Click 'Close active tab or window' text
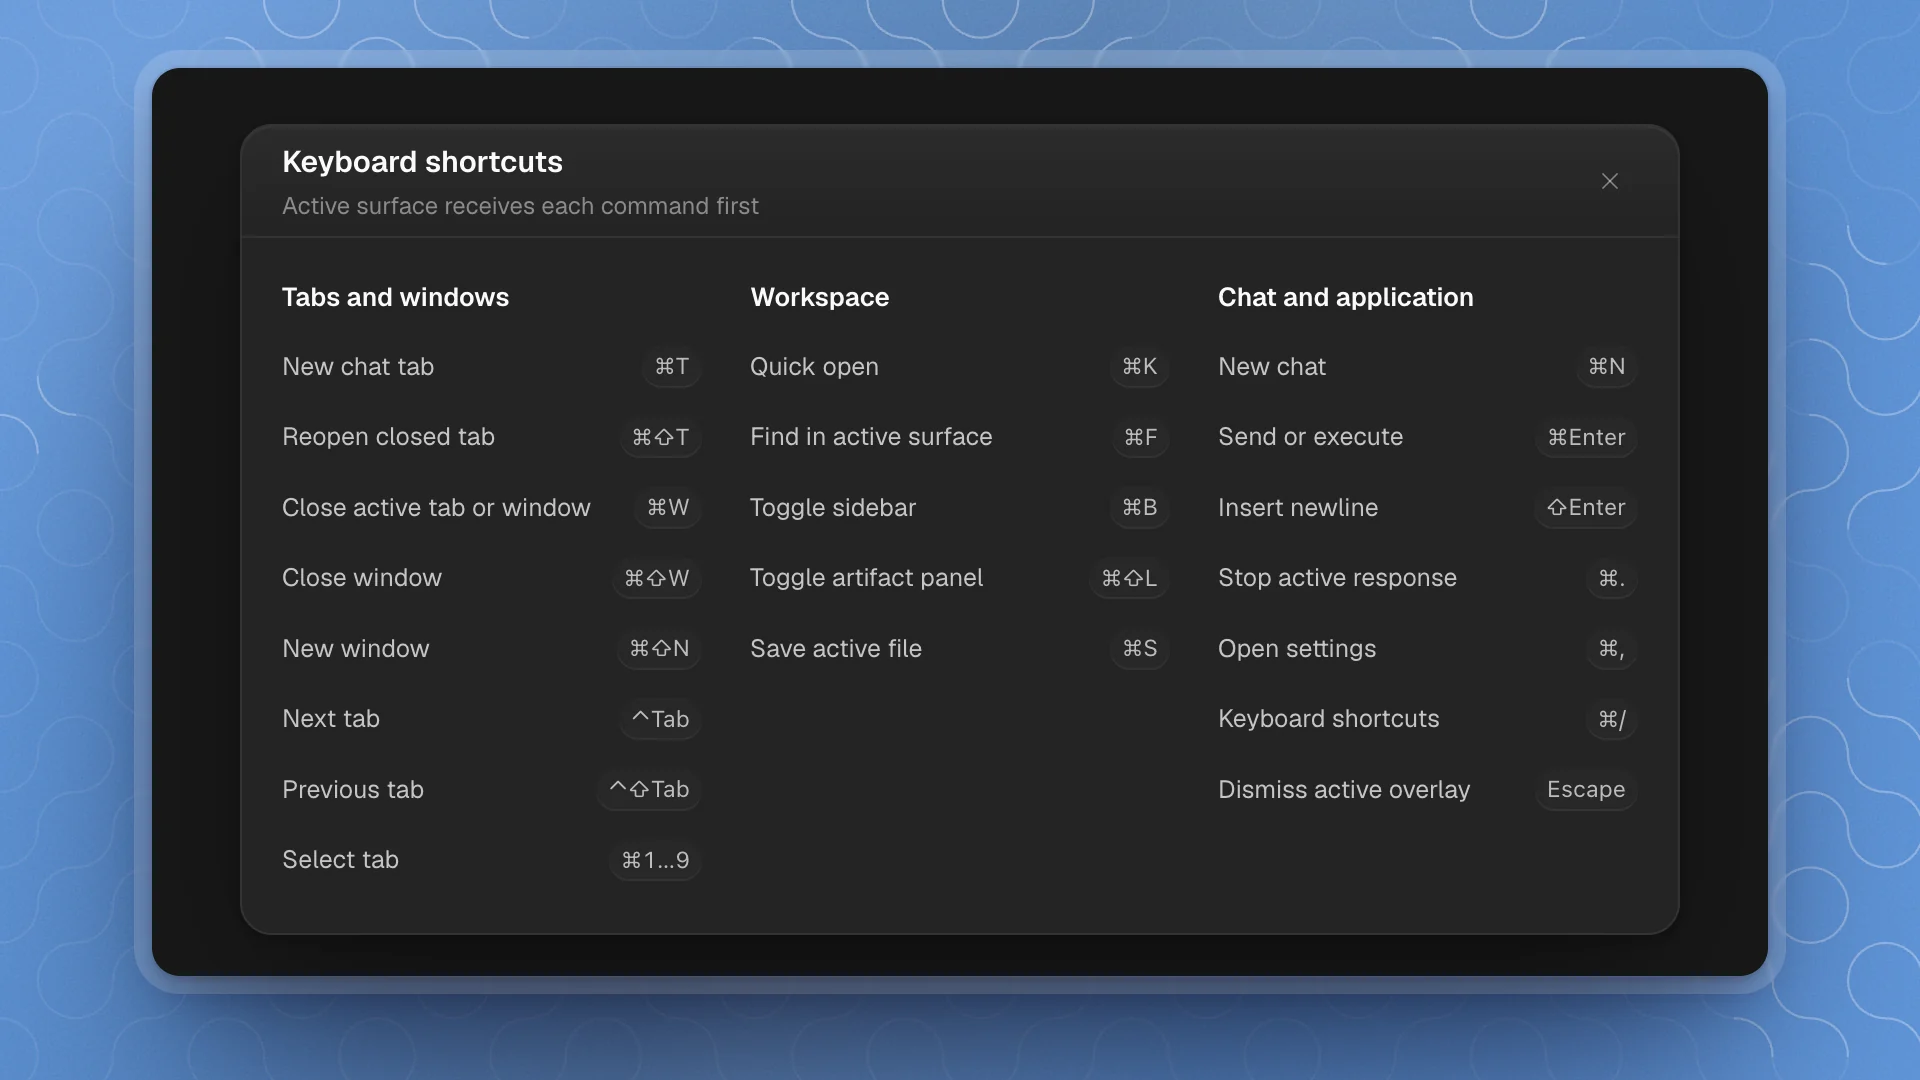This screenshot has height=1080, width=1920. click(x=436, y=508)
